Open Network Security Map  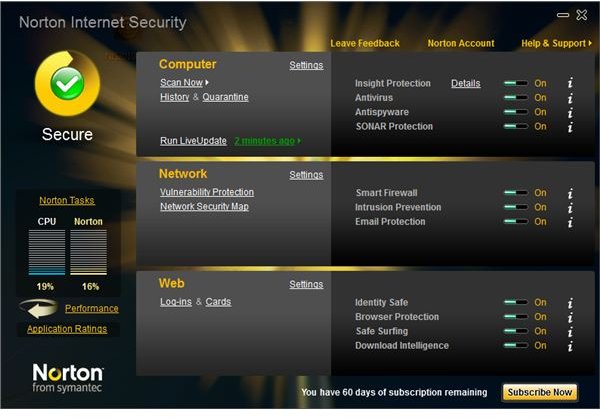pos(204,207)
